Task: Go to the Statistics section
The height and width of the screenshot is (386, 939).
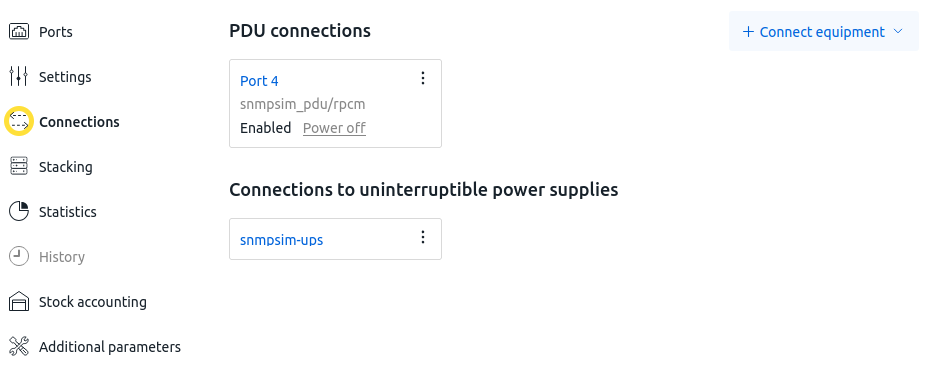Action: click(x=68, y=212)
